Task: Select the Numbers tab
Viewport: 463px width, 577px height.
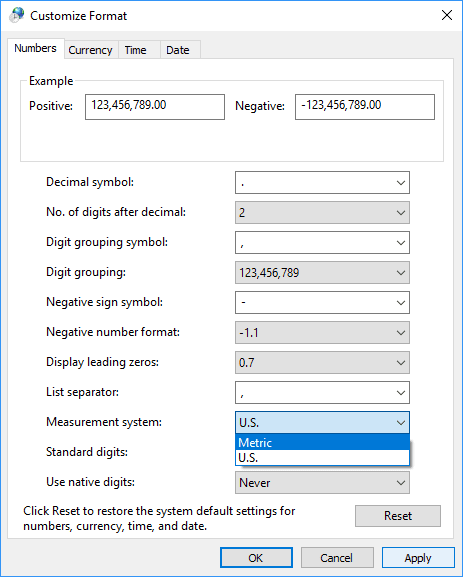Action: 35,48
